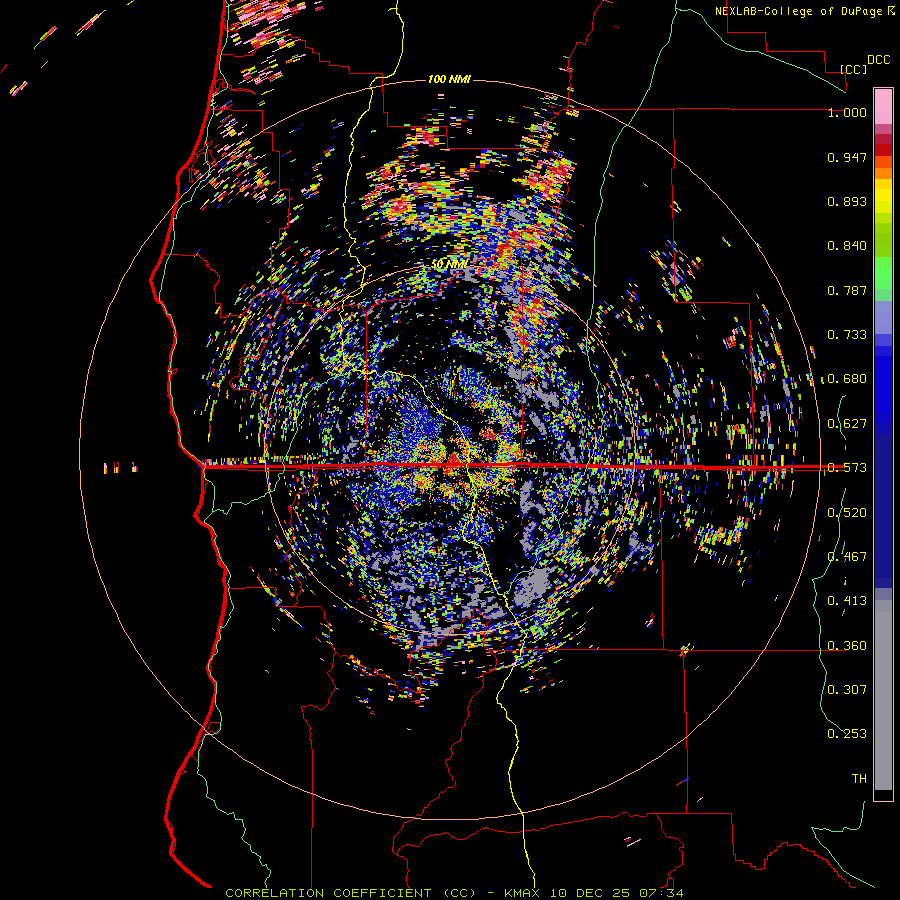
Task: Select the 0.840 scale value
Action: click(847, 246)
